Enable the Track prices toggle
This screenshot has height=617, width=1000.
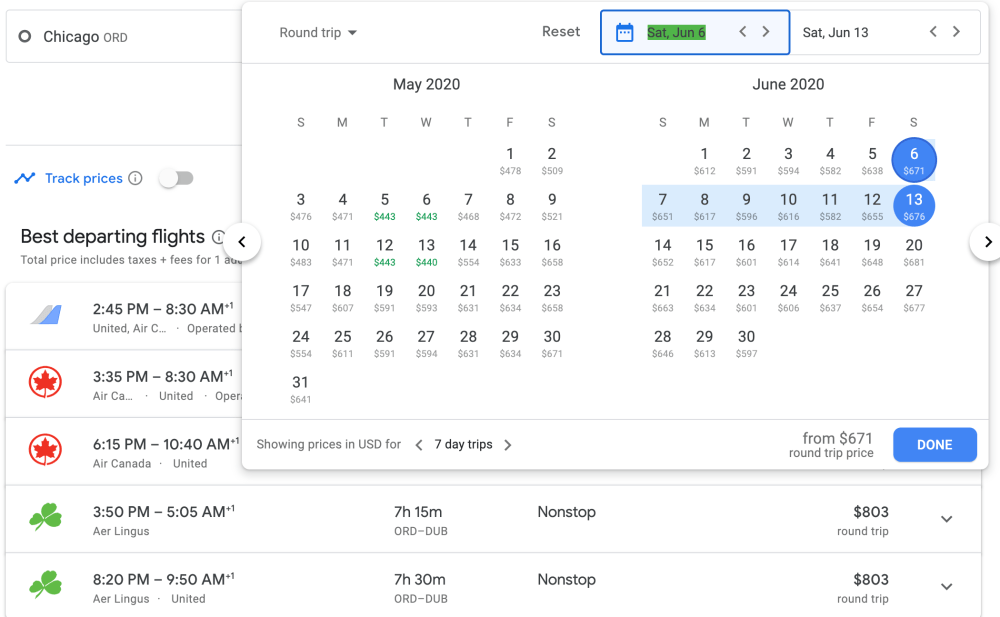(176, 178)
